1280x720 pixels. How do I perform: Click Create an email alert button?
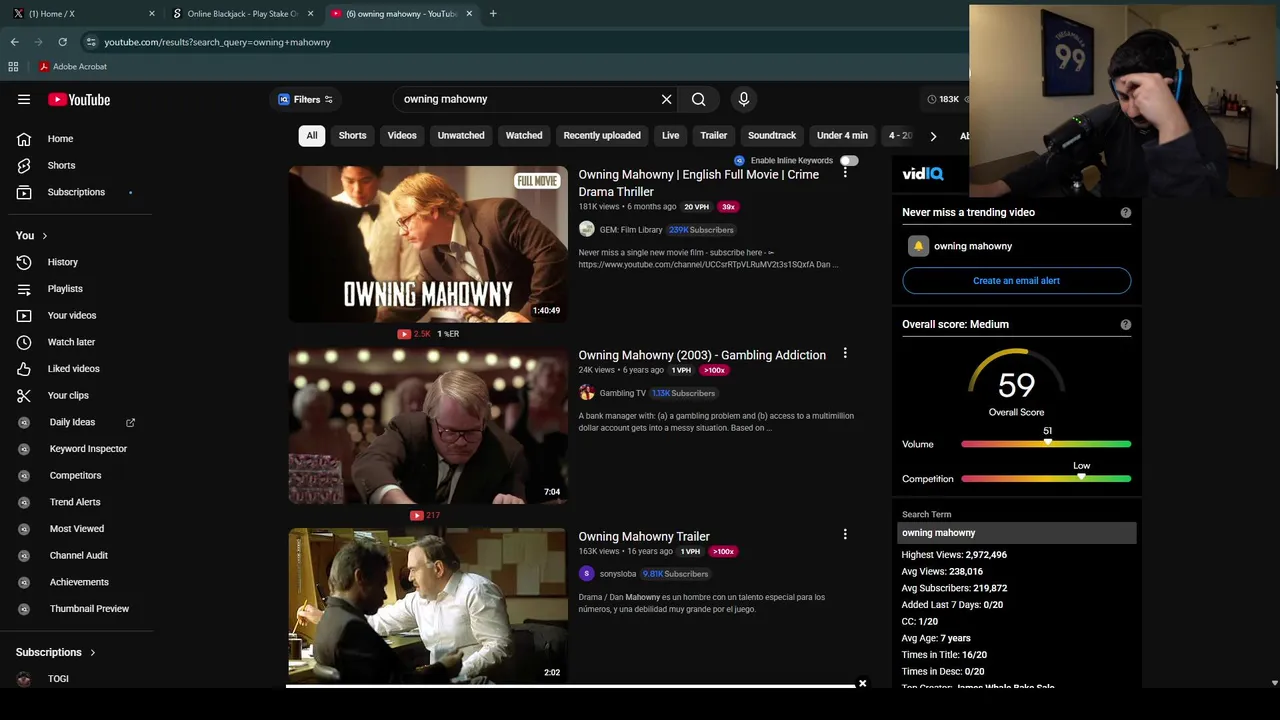click(x=1016, y=281)
